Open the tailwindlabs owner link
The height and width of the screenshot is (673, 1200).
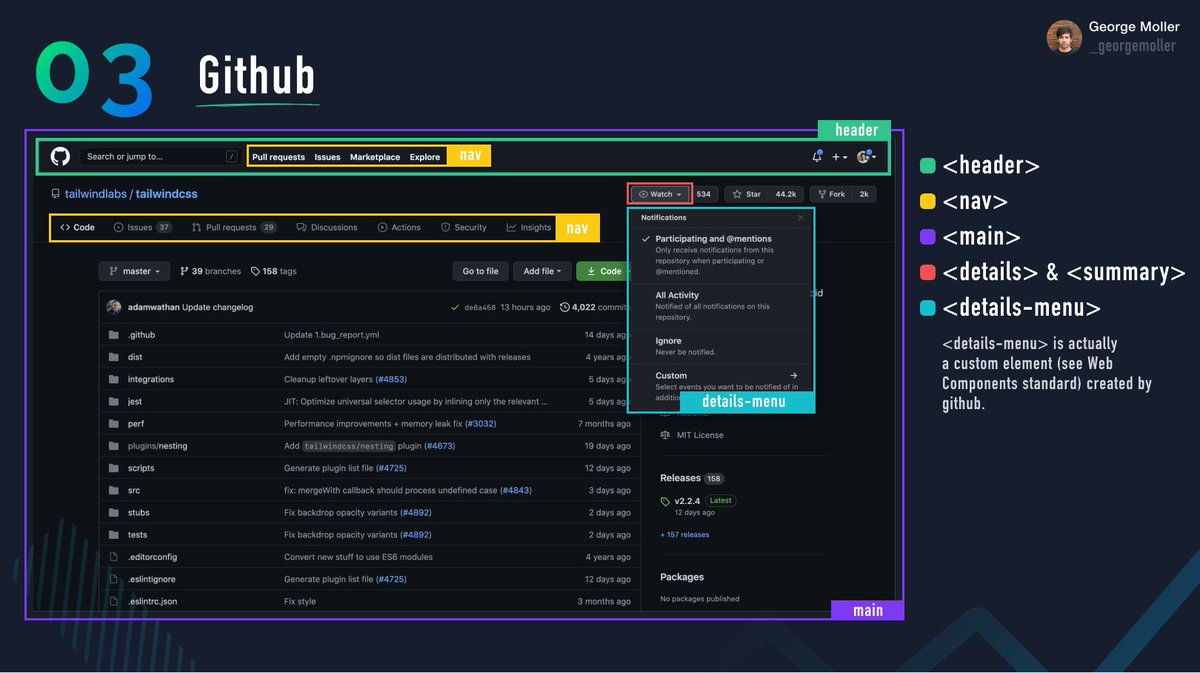coord(96,194)
